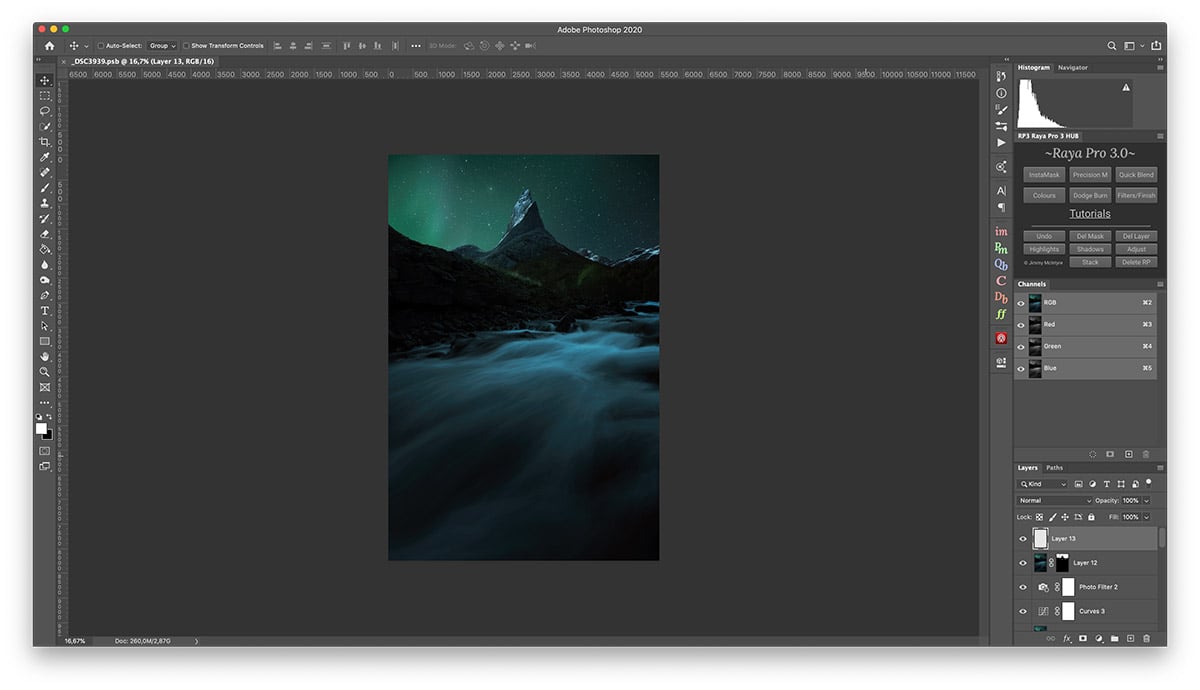The width and height of the screenshot is (1200, 690).
Task: Expand the layer Opacity dropdown arrow
Action: 1146,500
